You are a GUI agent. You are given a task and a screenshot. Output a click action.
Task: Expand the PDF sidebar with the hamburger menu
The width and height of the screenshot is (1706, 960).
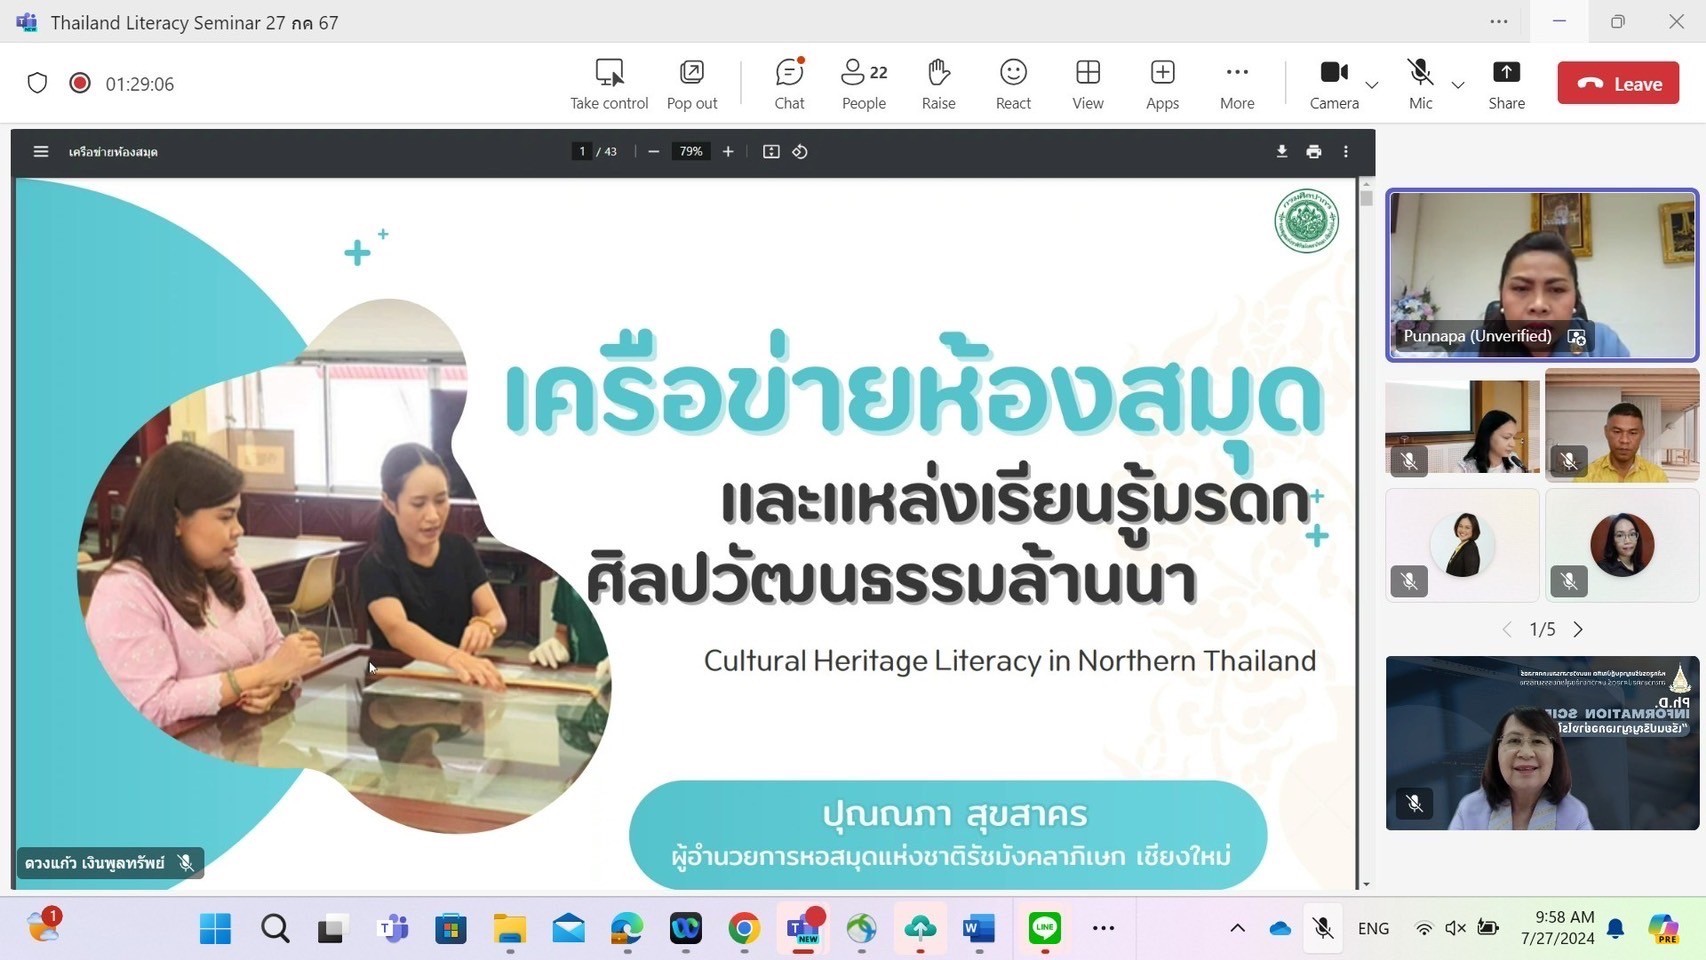[x=41, y=151]
